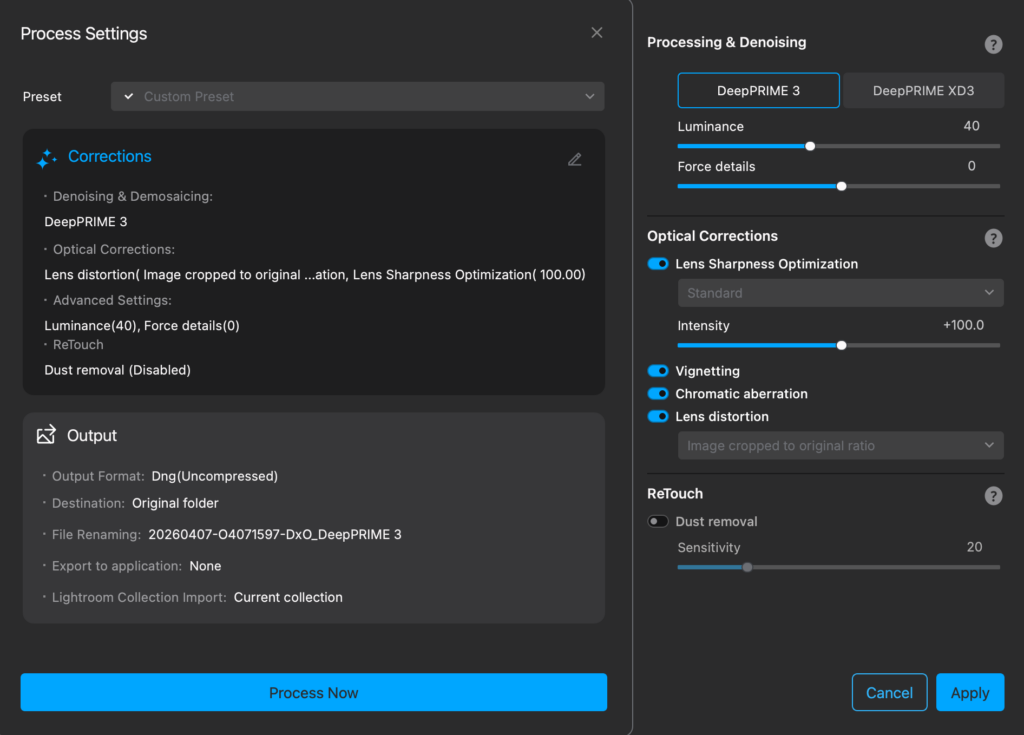Click the Output section heading
The image size is (1024, 735).
[x=91, y=436]
